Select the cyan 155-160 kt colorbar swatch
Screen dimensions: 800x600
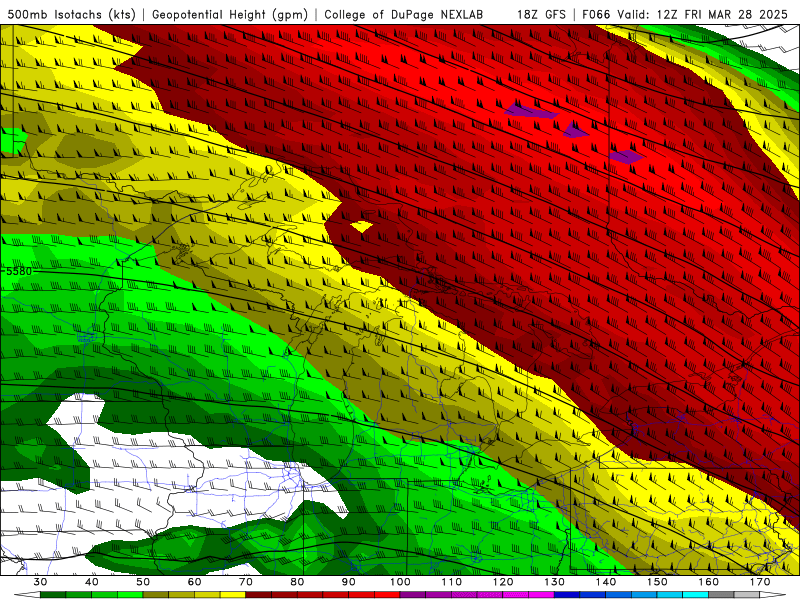point(696,595)
